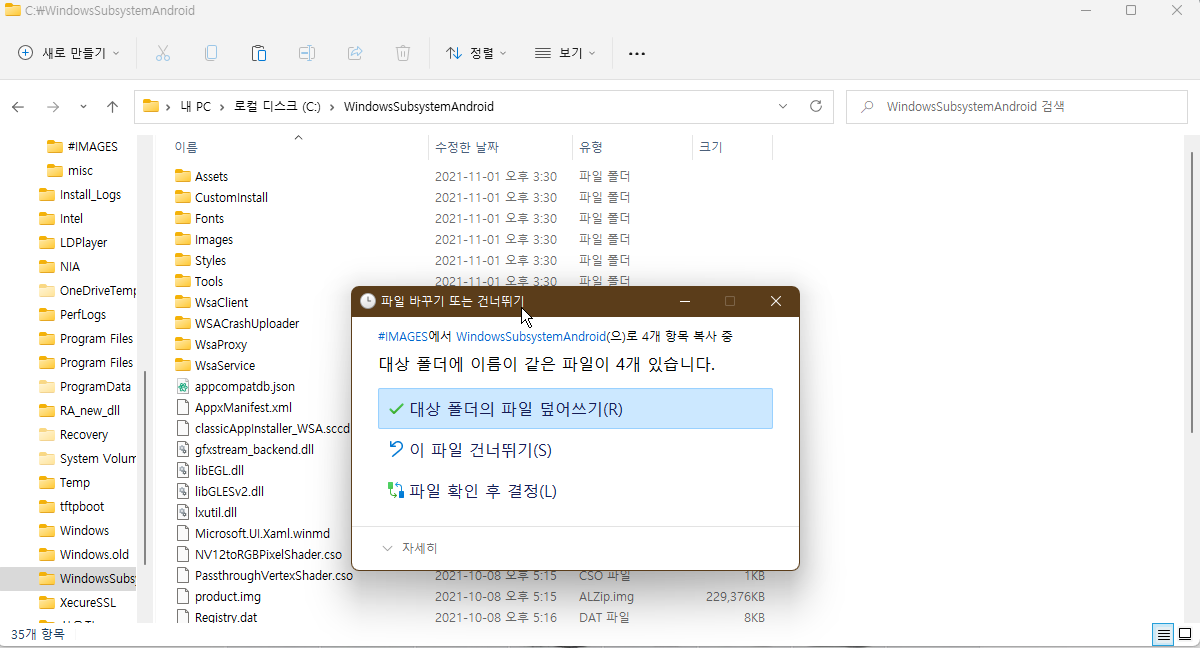Open the 새로 만들기 (New) dropdown
This screenshot has height=648, width=1200.
coord(68,53)
